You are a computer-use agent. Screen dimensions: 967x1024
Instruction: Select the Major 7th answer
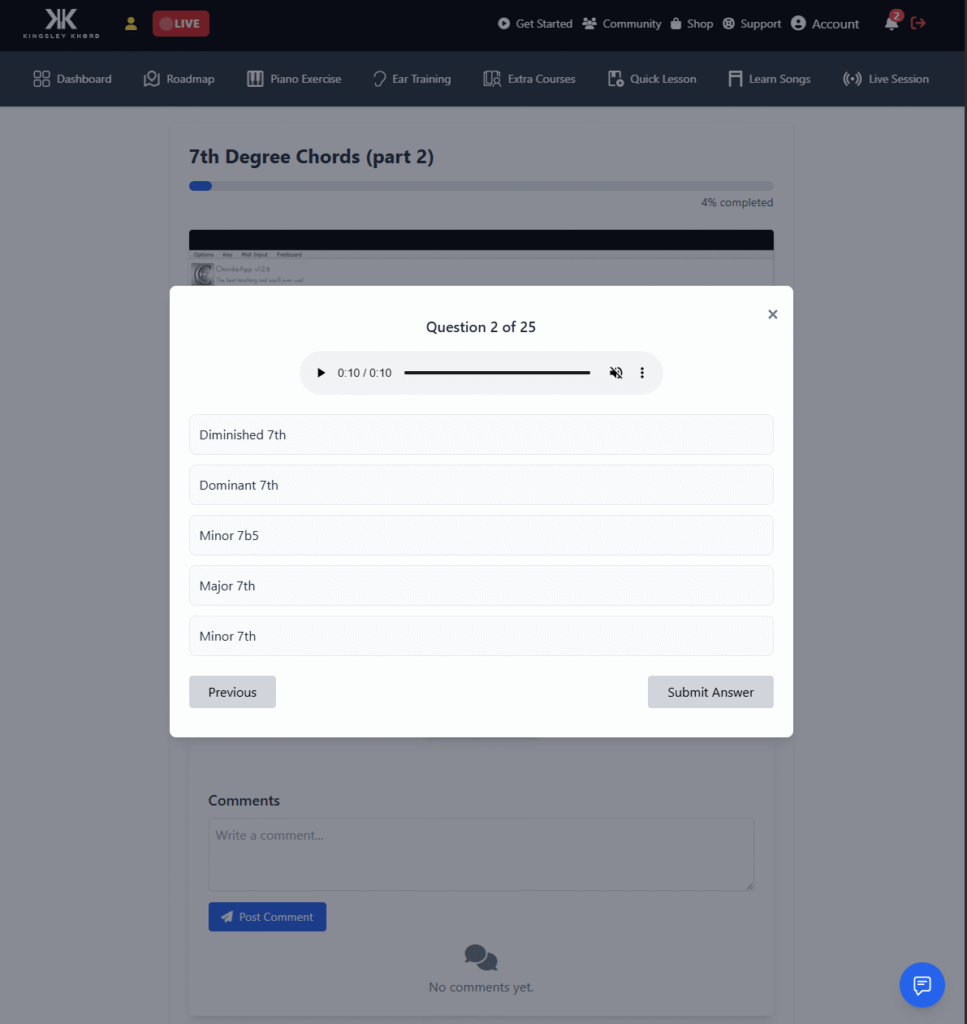481,586
